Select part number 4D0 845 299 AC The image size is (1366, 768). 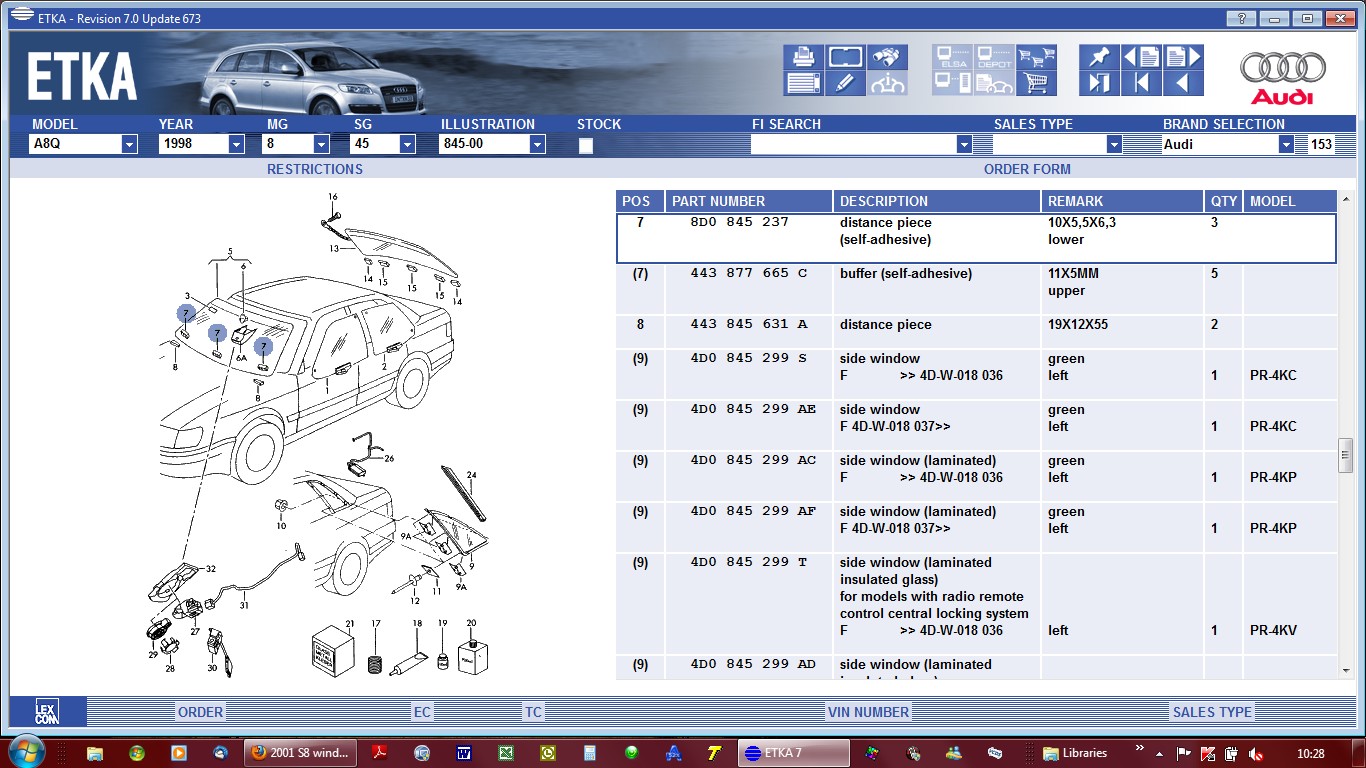tap(753, 461)
